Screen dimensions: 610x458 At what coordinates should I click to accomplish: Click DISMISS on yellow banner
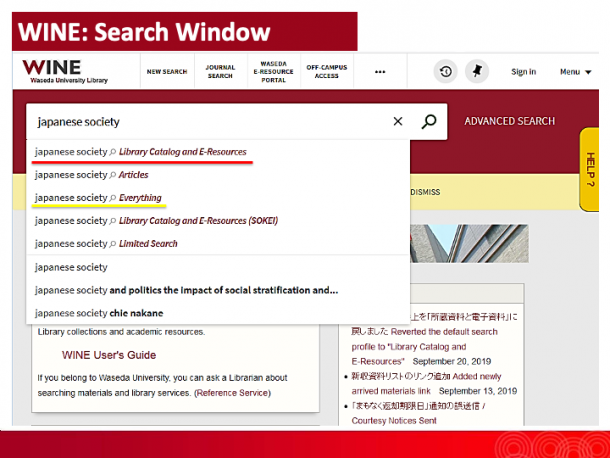pyautogui.click(x=425, y=192)
